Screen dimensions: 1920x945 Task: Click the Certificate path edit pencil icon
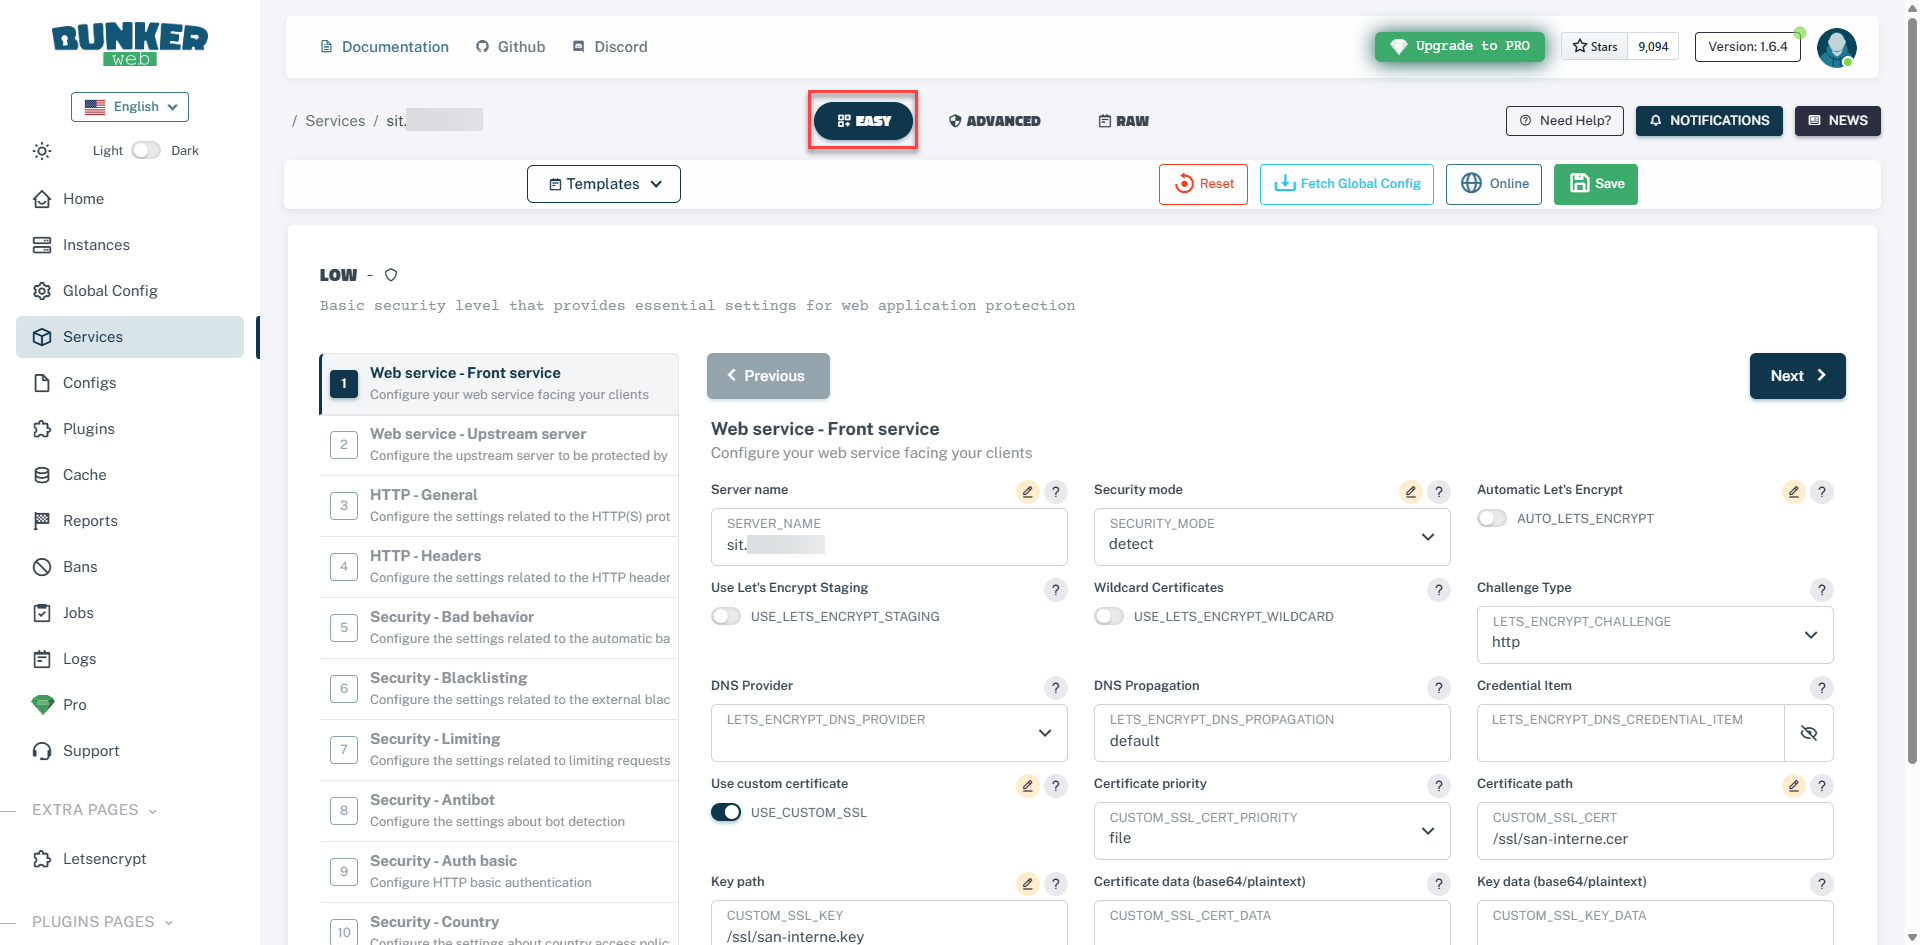[1793, 786]
